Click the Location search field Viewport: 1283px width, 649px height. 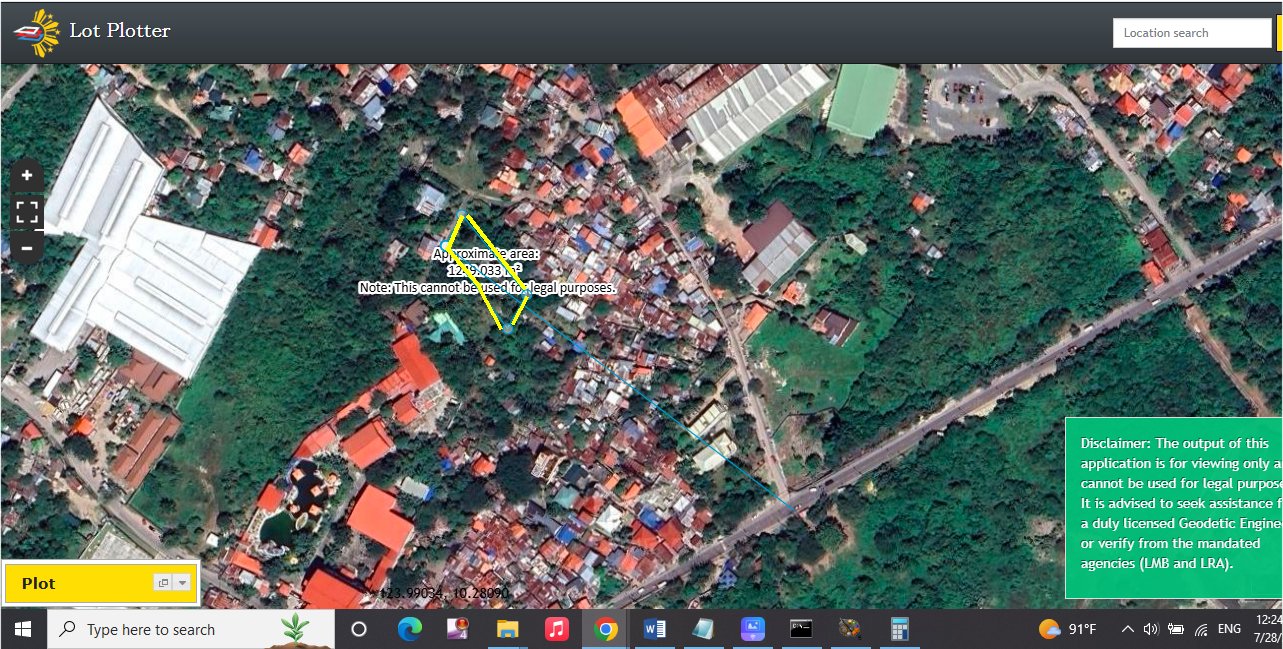[x=1191, y=33]
